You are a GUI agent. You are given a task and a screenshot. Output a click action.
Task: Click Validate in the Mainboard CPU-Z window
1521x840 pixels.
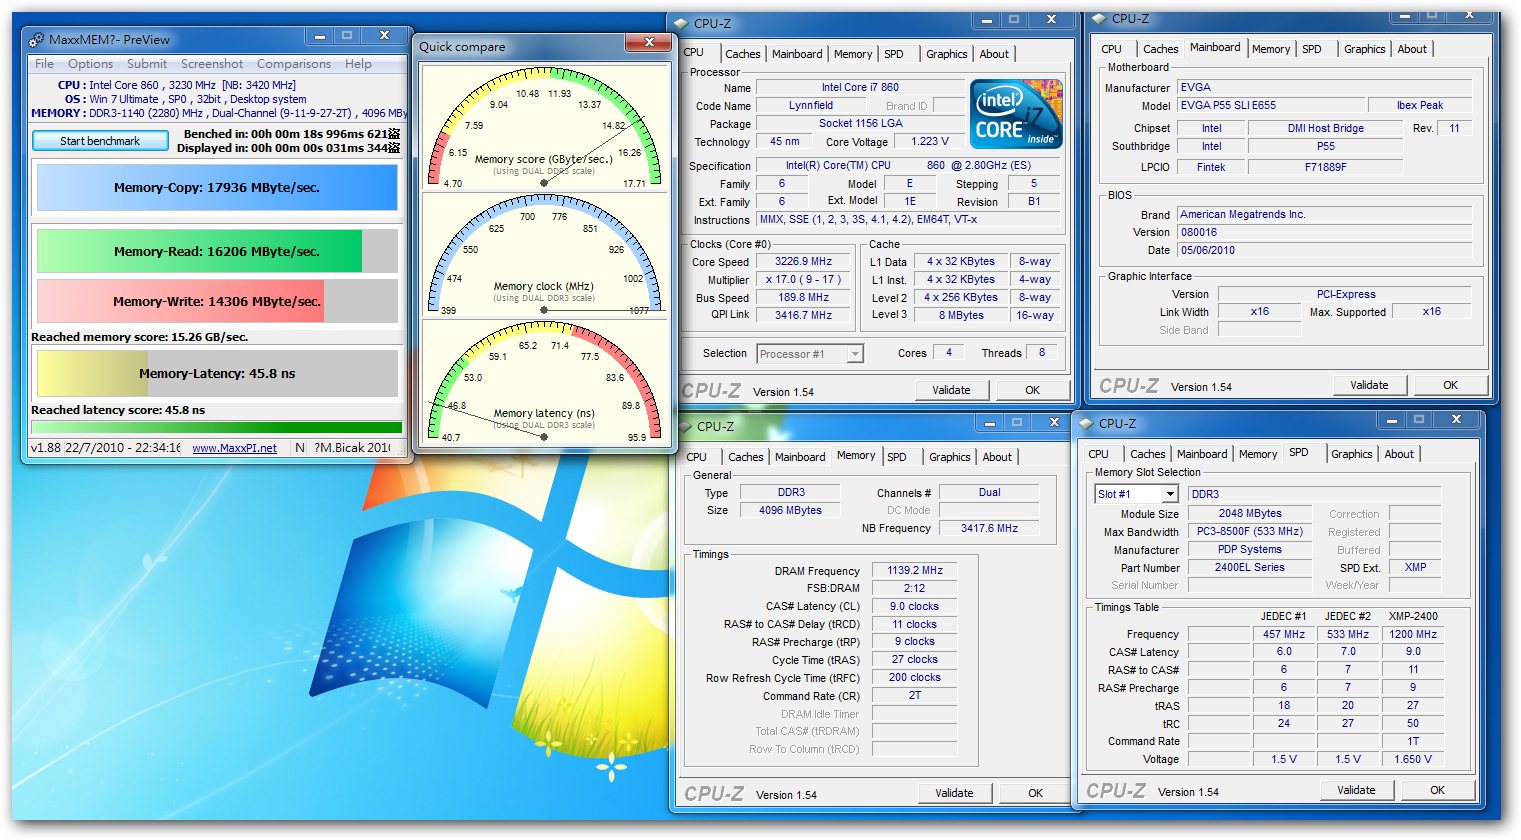1368,385
